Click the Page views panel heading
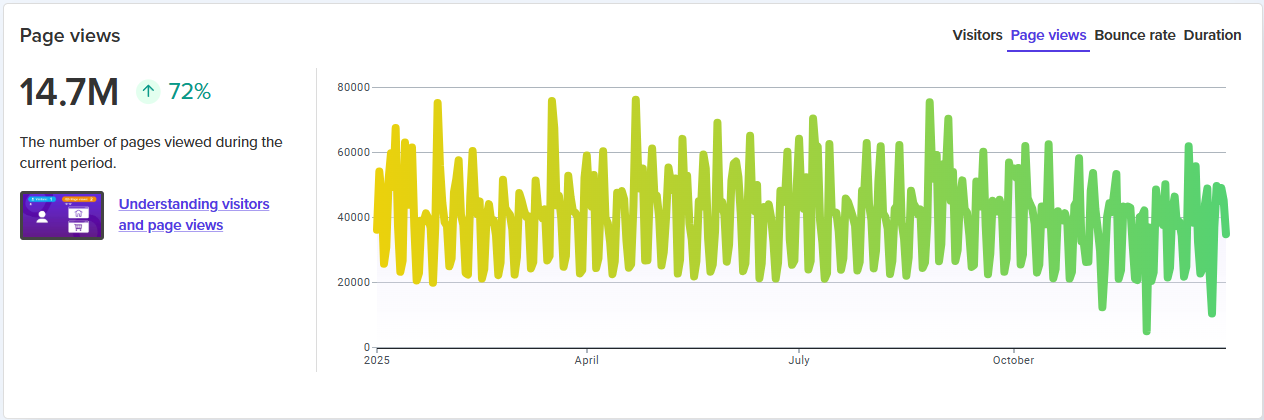Viewport: 1264px width, 420px height. [70, 35]
